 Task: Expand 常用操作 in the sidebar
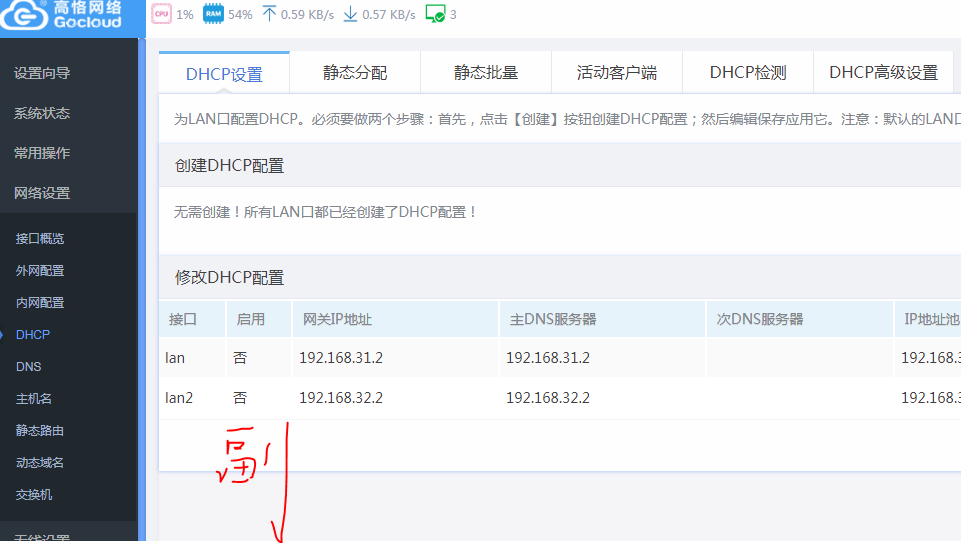point(42,153)
